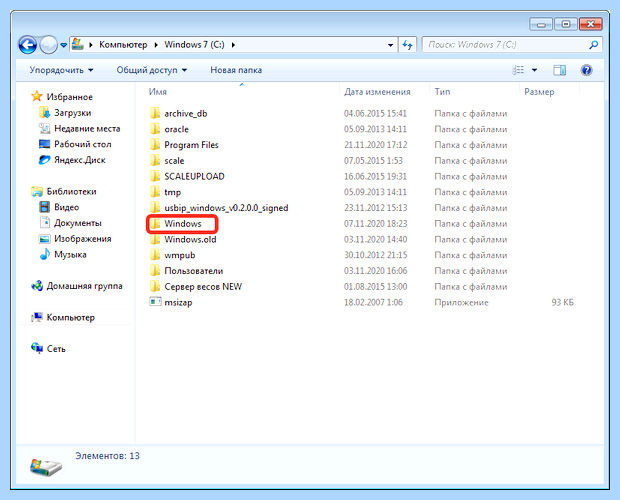Open the Упорядочить menu
Viewport: 620px width, 500px height.
pyautogui.click(x=61, y=70)
